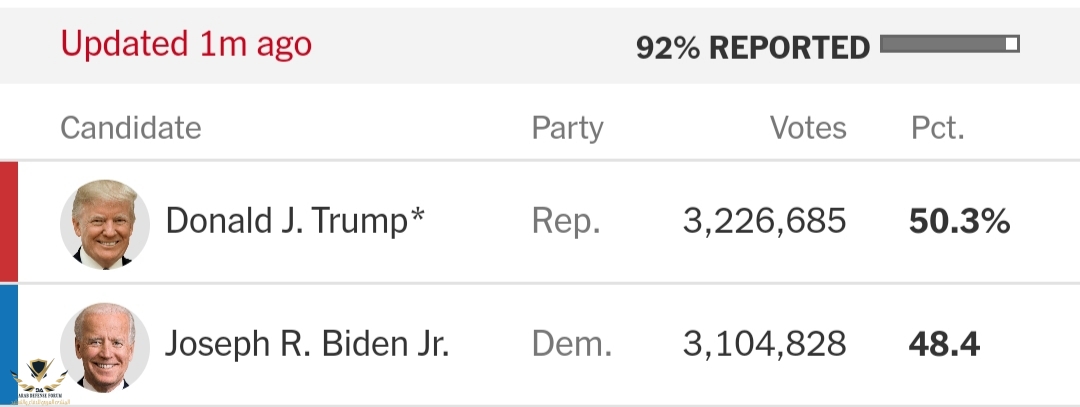The height and width of the screenshot is (407, 1080).
Task: Open the Donald J. Trump name link
Action: pyautogui.click(x=295, y=222)
